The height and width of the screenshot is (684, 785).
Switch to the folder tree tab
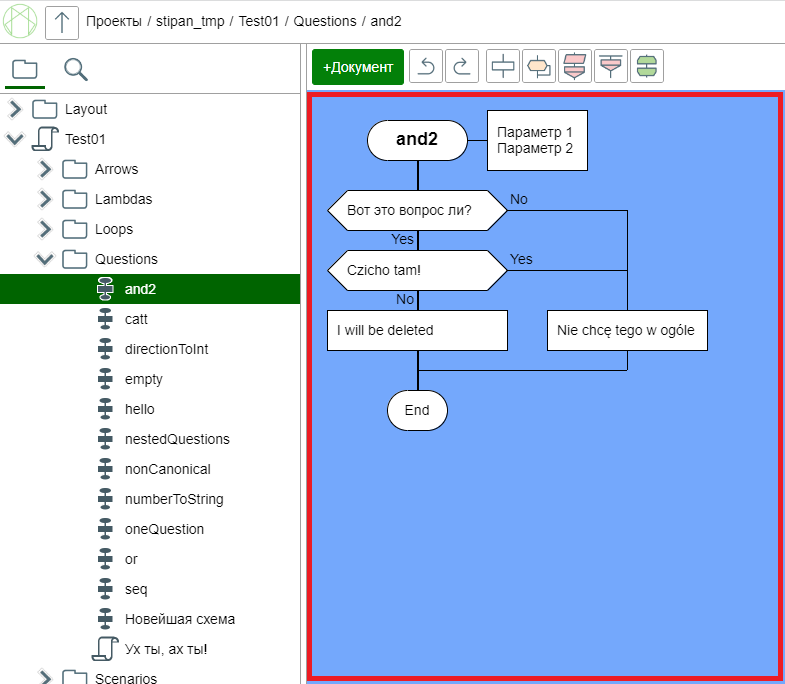(25, 69)
